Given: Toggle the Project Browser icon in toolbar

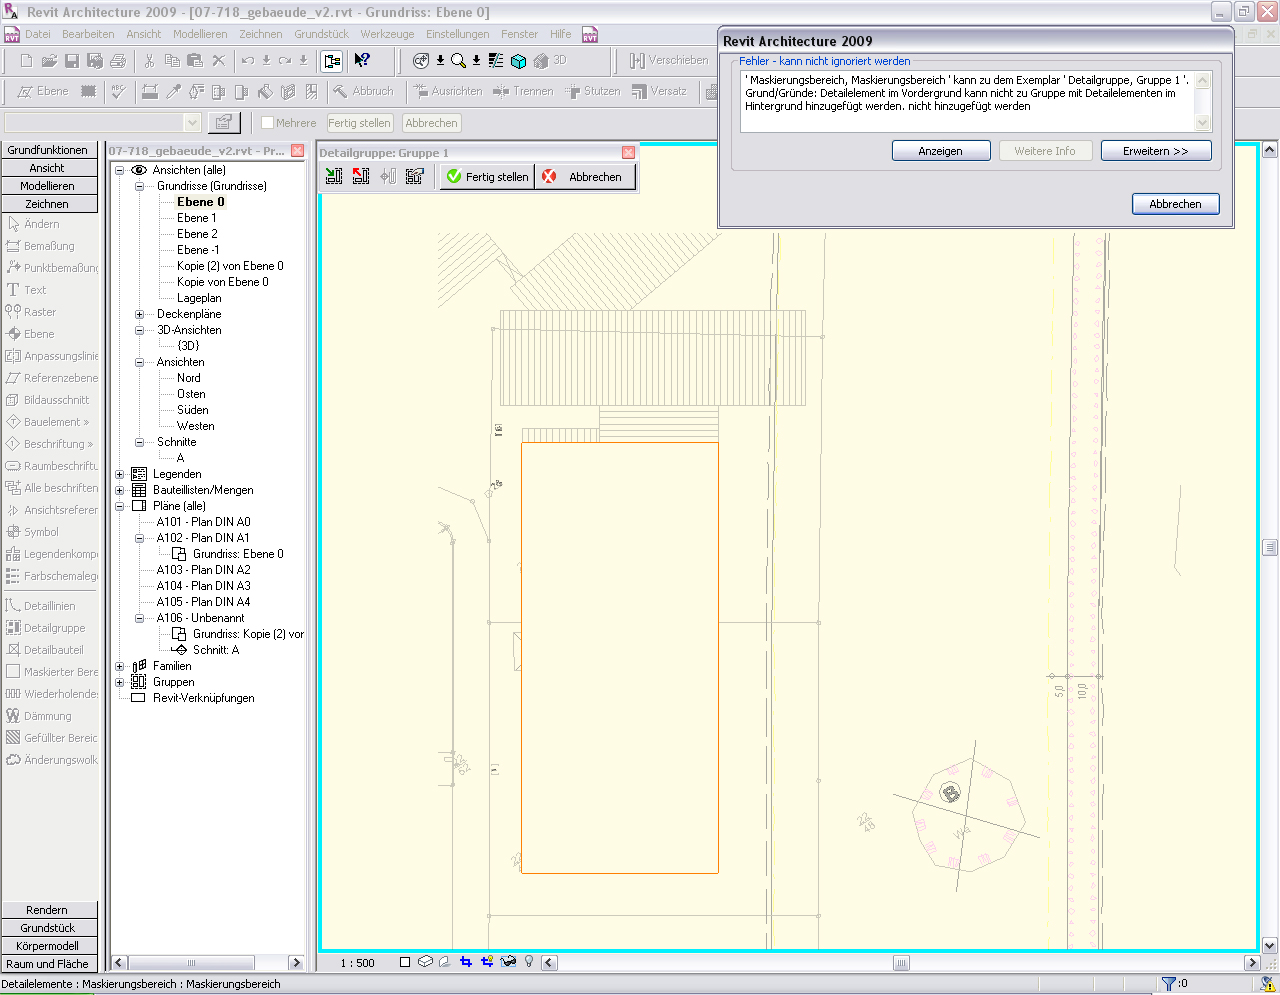Looking at the screenshot, I should pyautogui.click(x=332, y=61).
